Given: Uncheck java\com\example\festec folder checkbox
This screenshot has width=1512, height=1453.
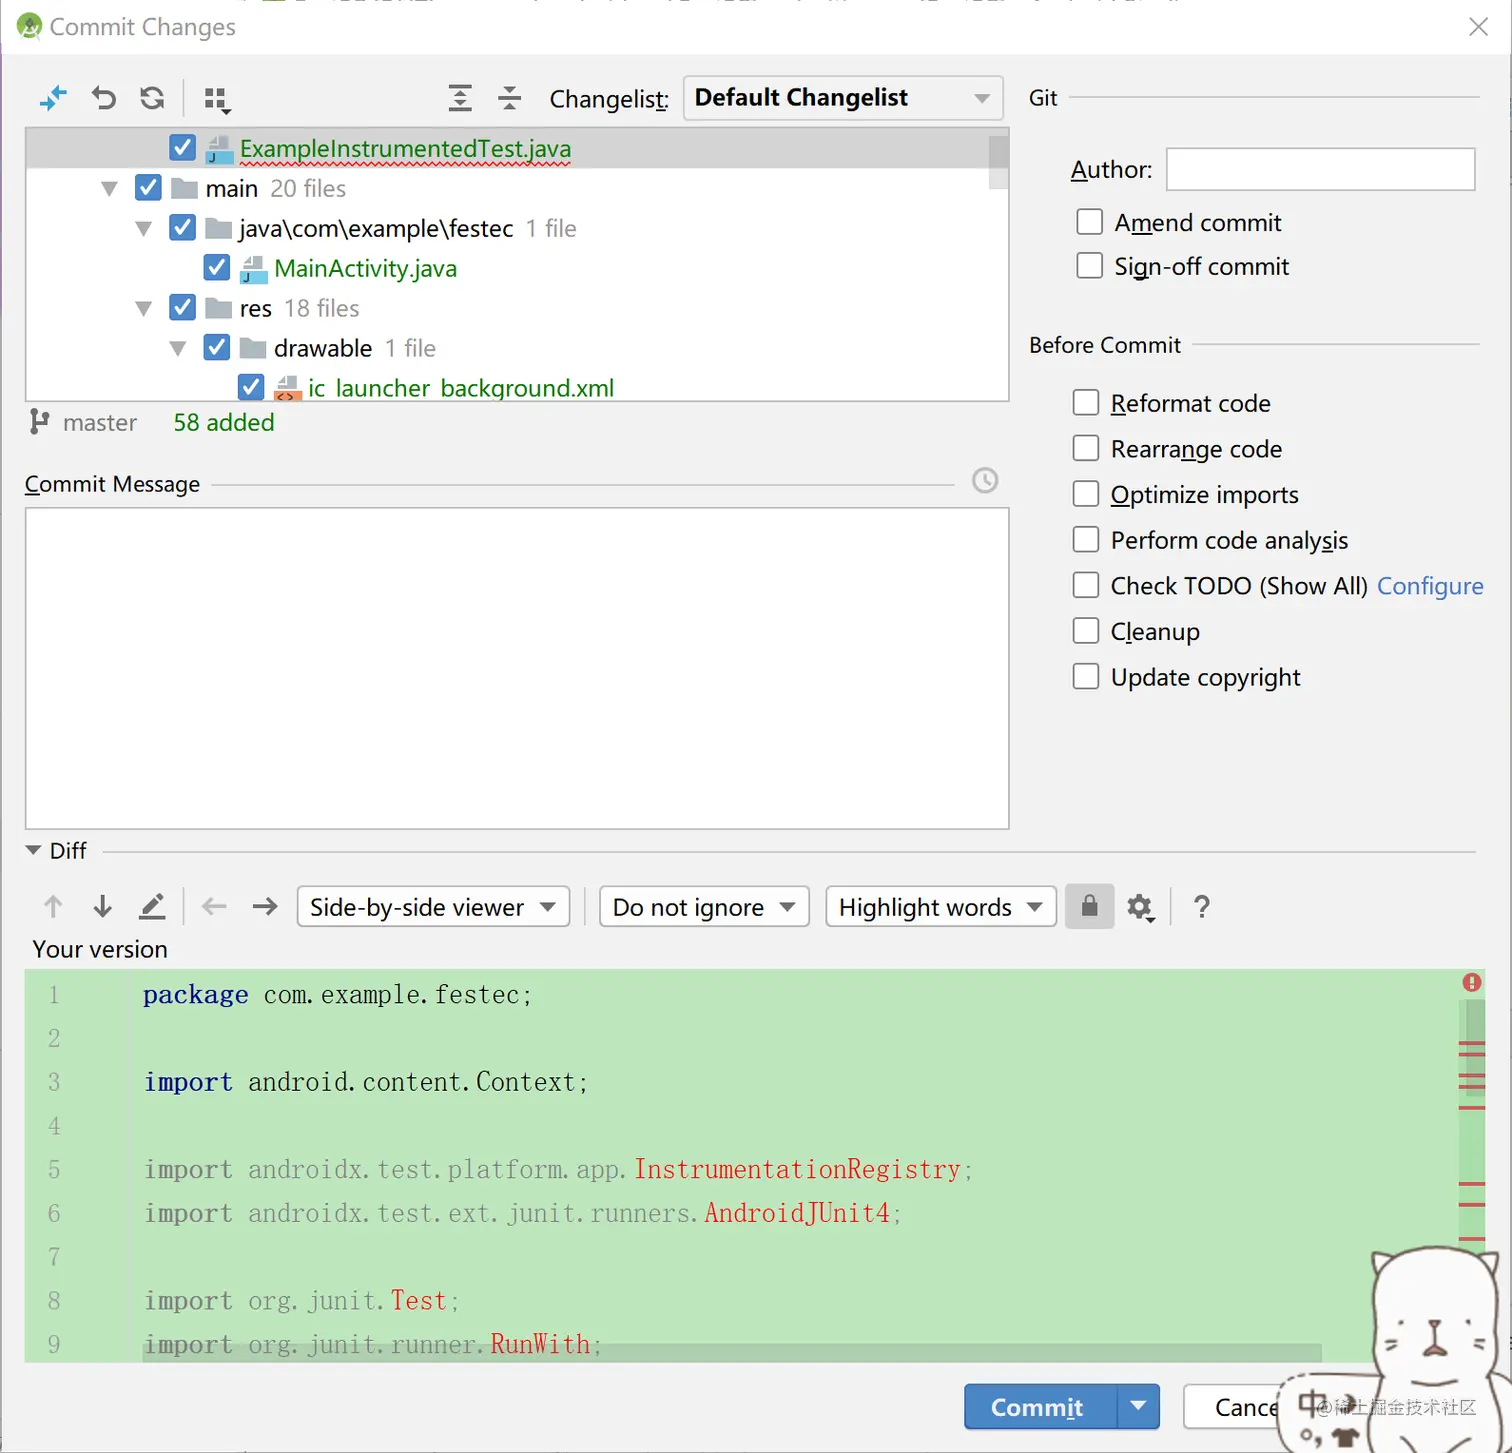Looking at the screenshot, I should pyautogui.click(x=182, y=228).
